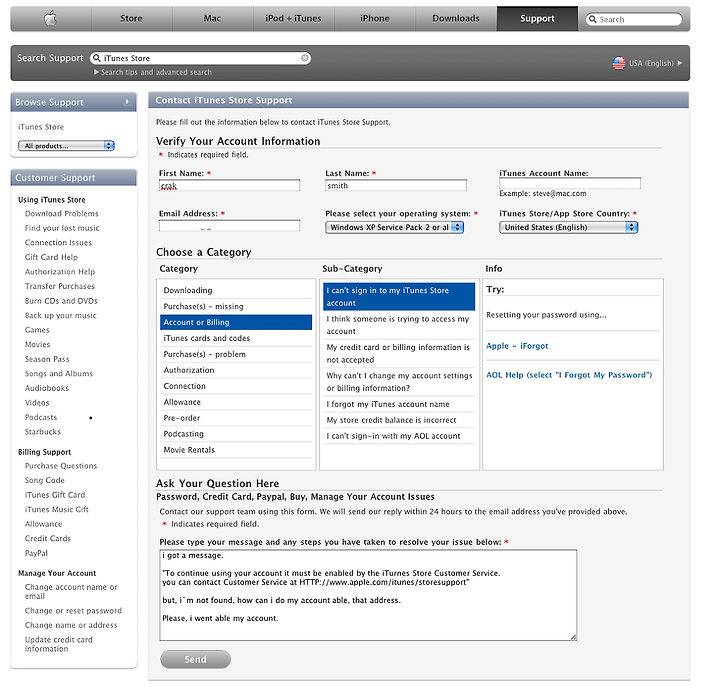Open the Season Pass link
Viewport: 720px width, 693px height.
47,359
